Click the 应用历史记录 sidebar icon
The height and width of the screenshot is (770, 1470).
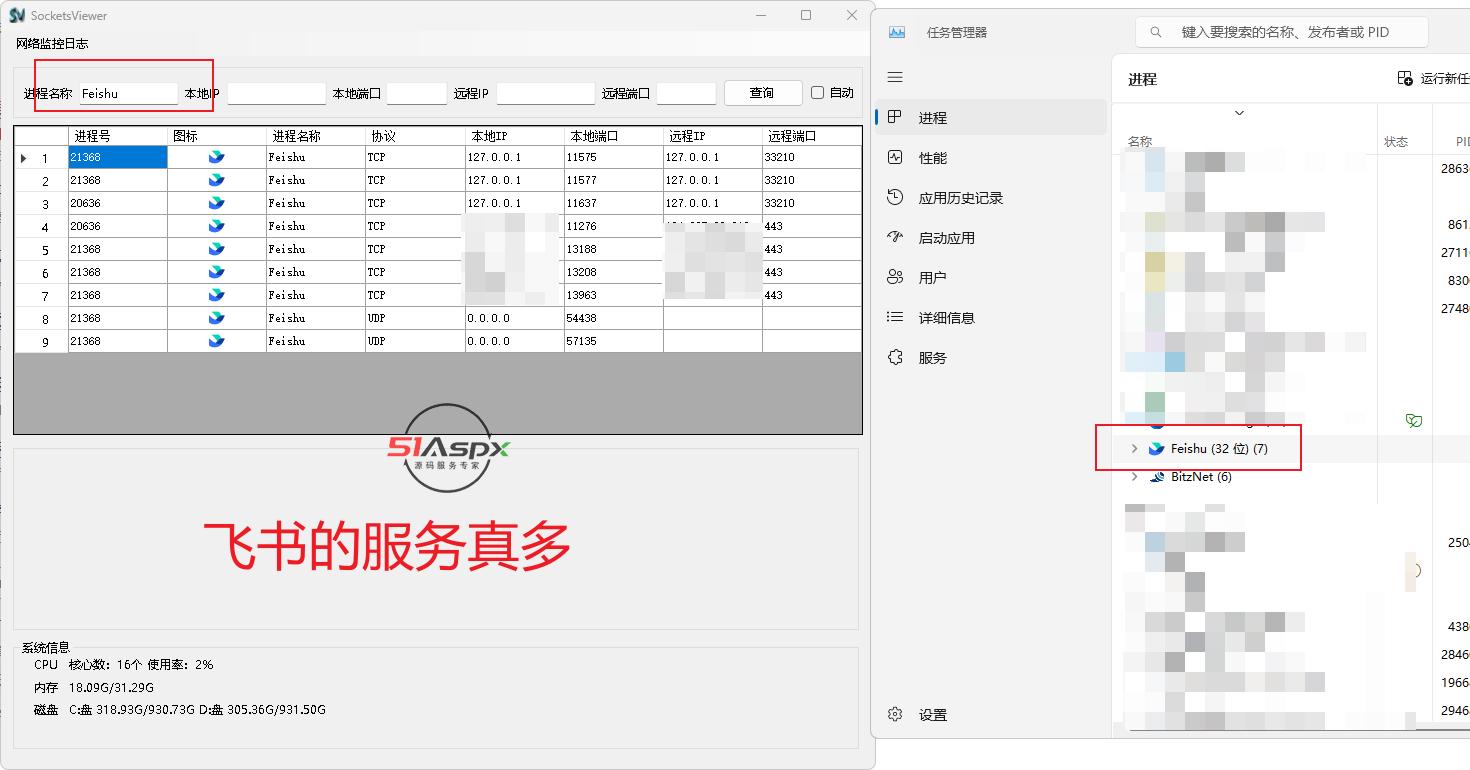895,197
